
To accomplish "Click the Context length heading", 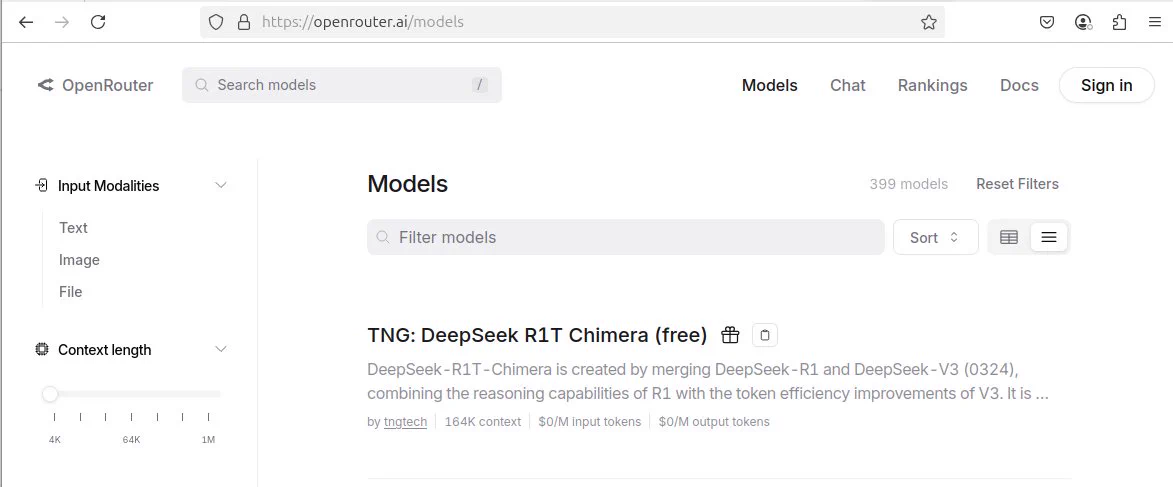I will pyautogui.click(x=105, y=349).
